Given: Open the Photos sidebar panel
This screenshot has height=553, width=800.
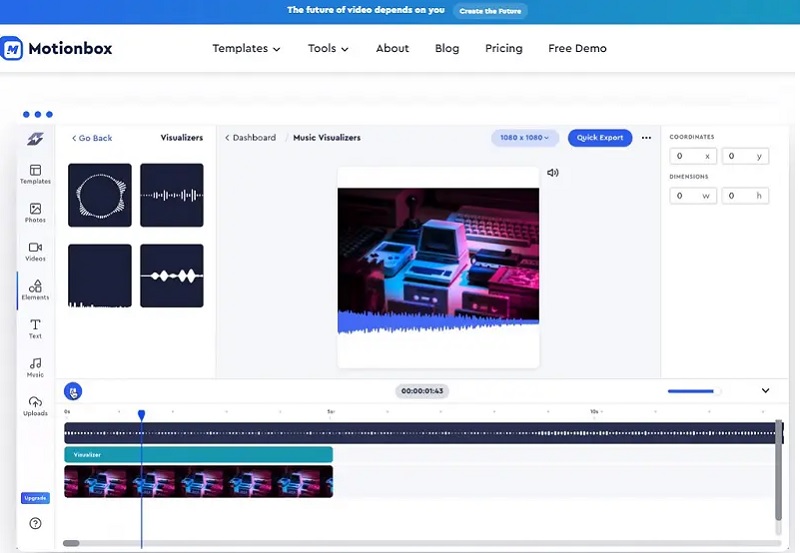Looking at the screenshot, I should point(35,212).
